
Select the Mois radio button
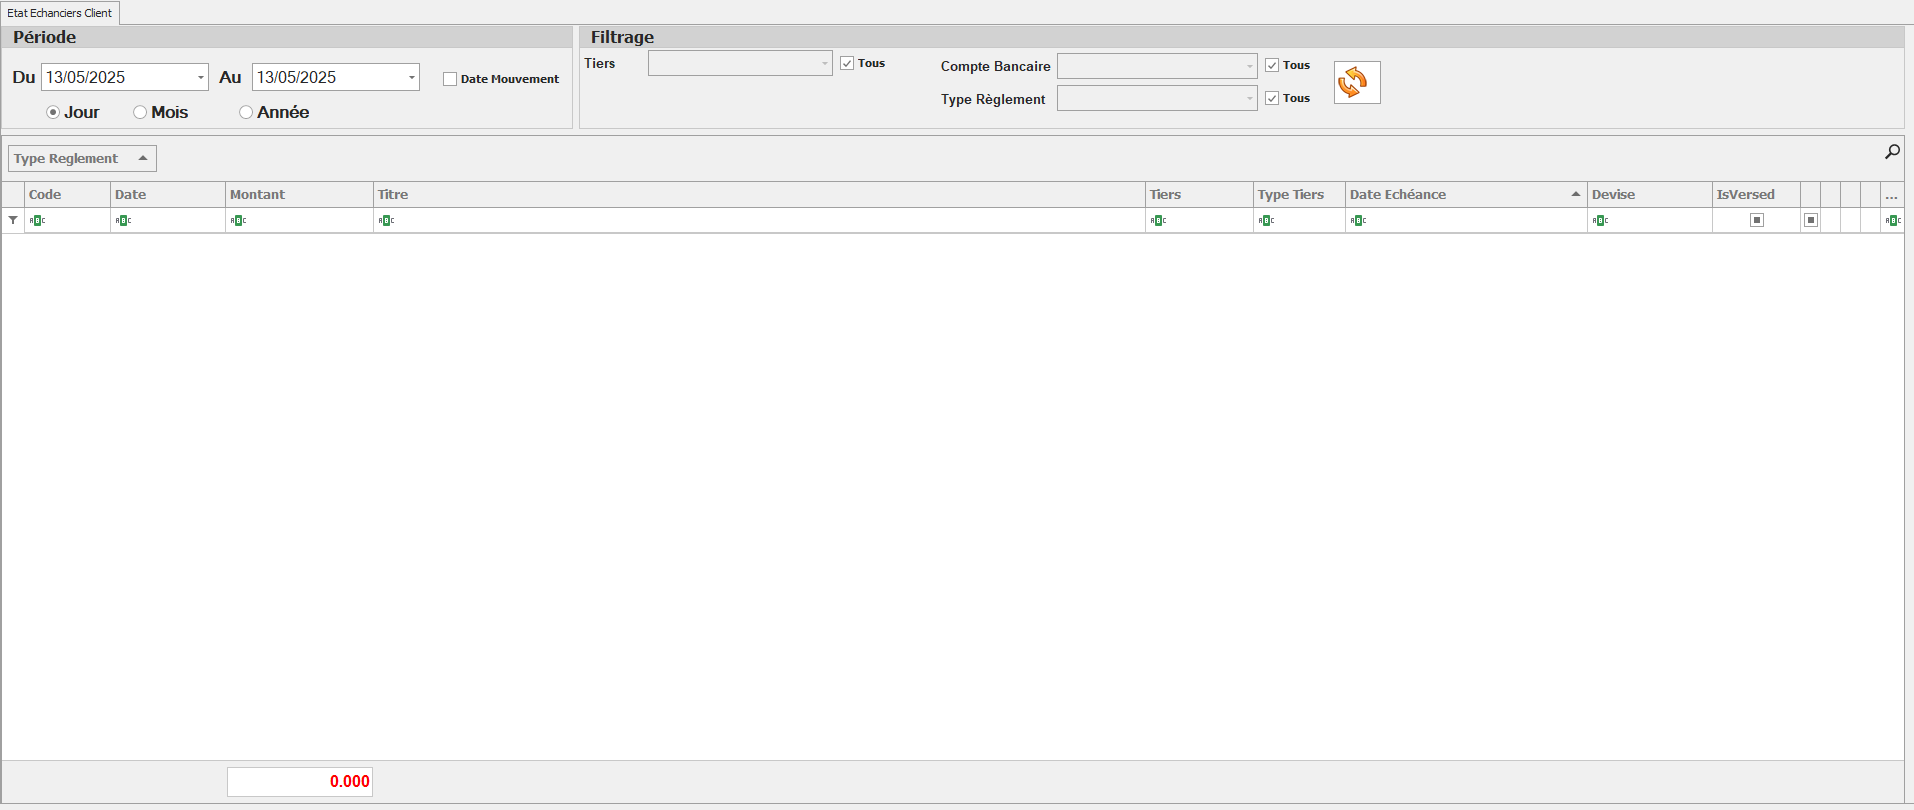click(140, 112)
